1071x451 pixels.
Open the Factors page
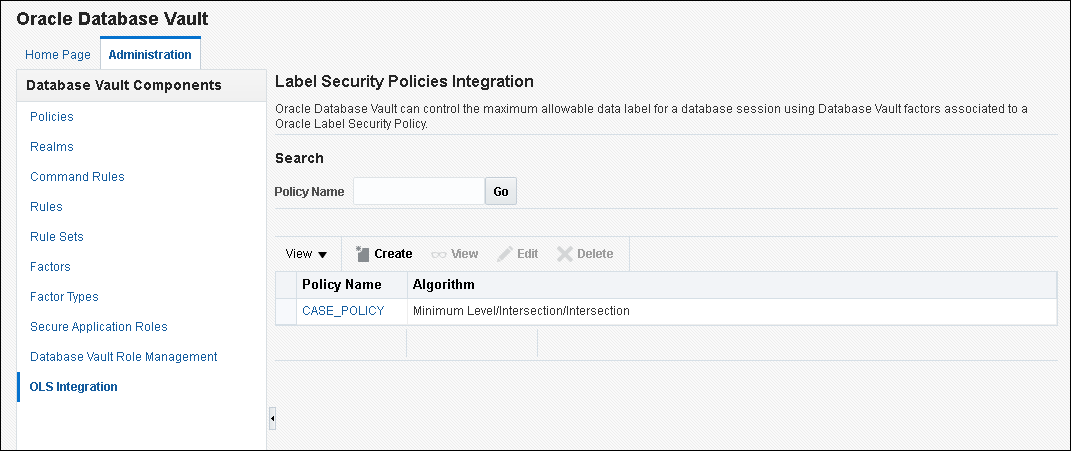click(50, 267)
